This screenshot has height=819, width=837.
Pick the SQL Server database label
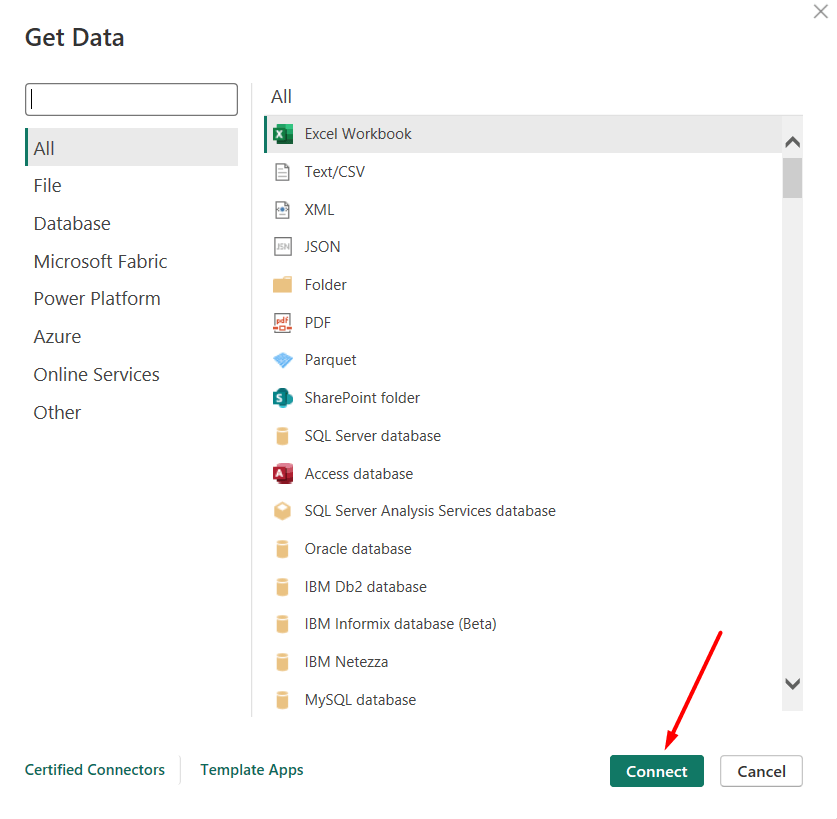tap(373, 436)
